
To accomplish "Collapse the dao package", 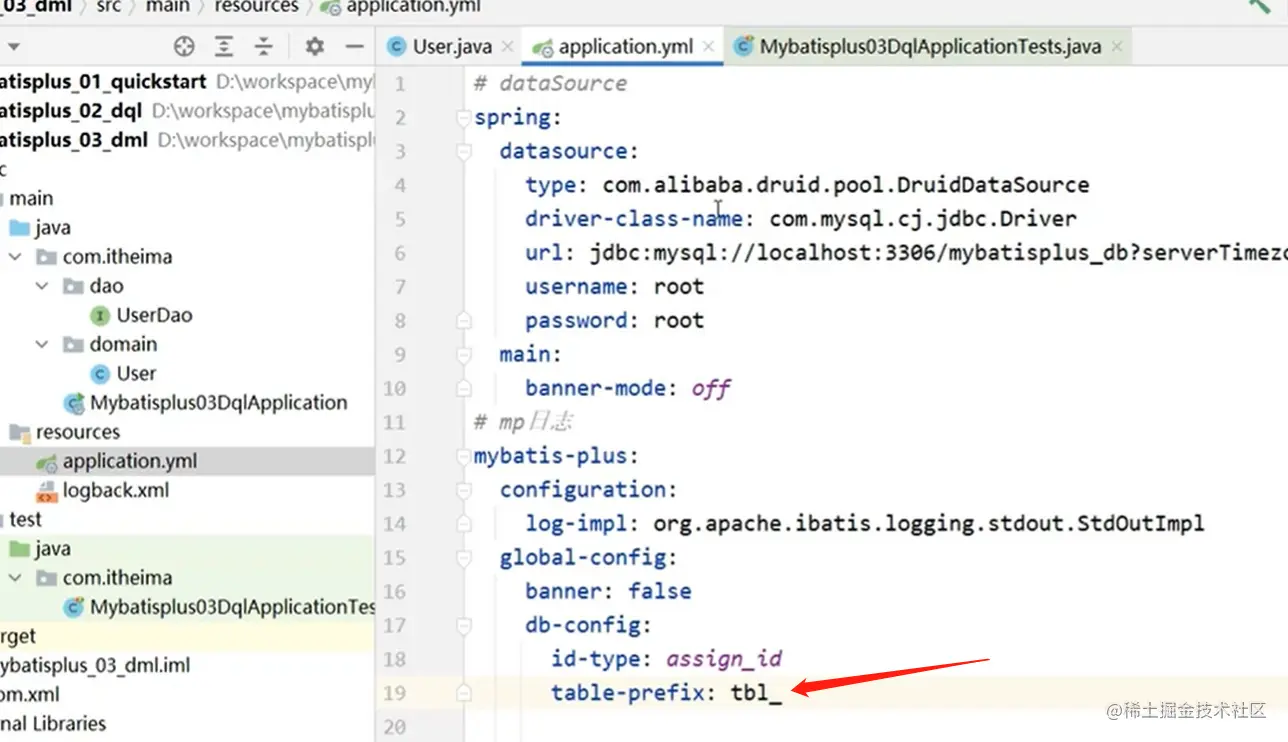I will 42,286.
